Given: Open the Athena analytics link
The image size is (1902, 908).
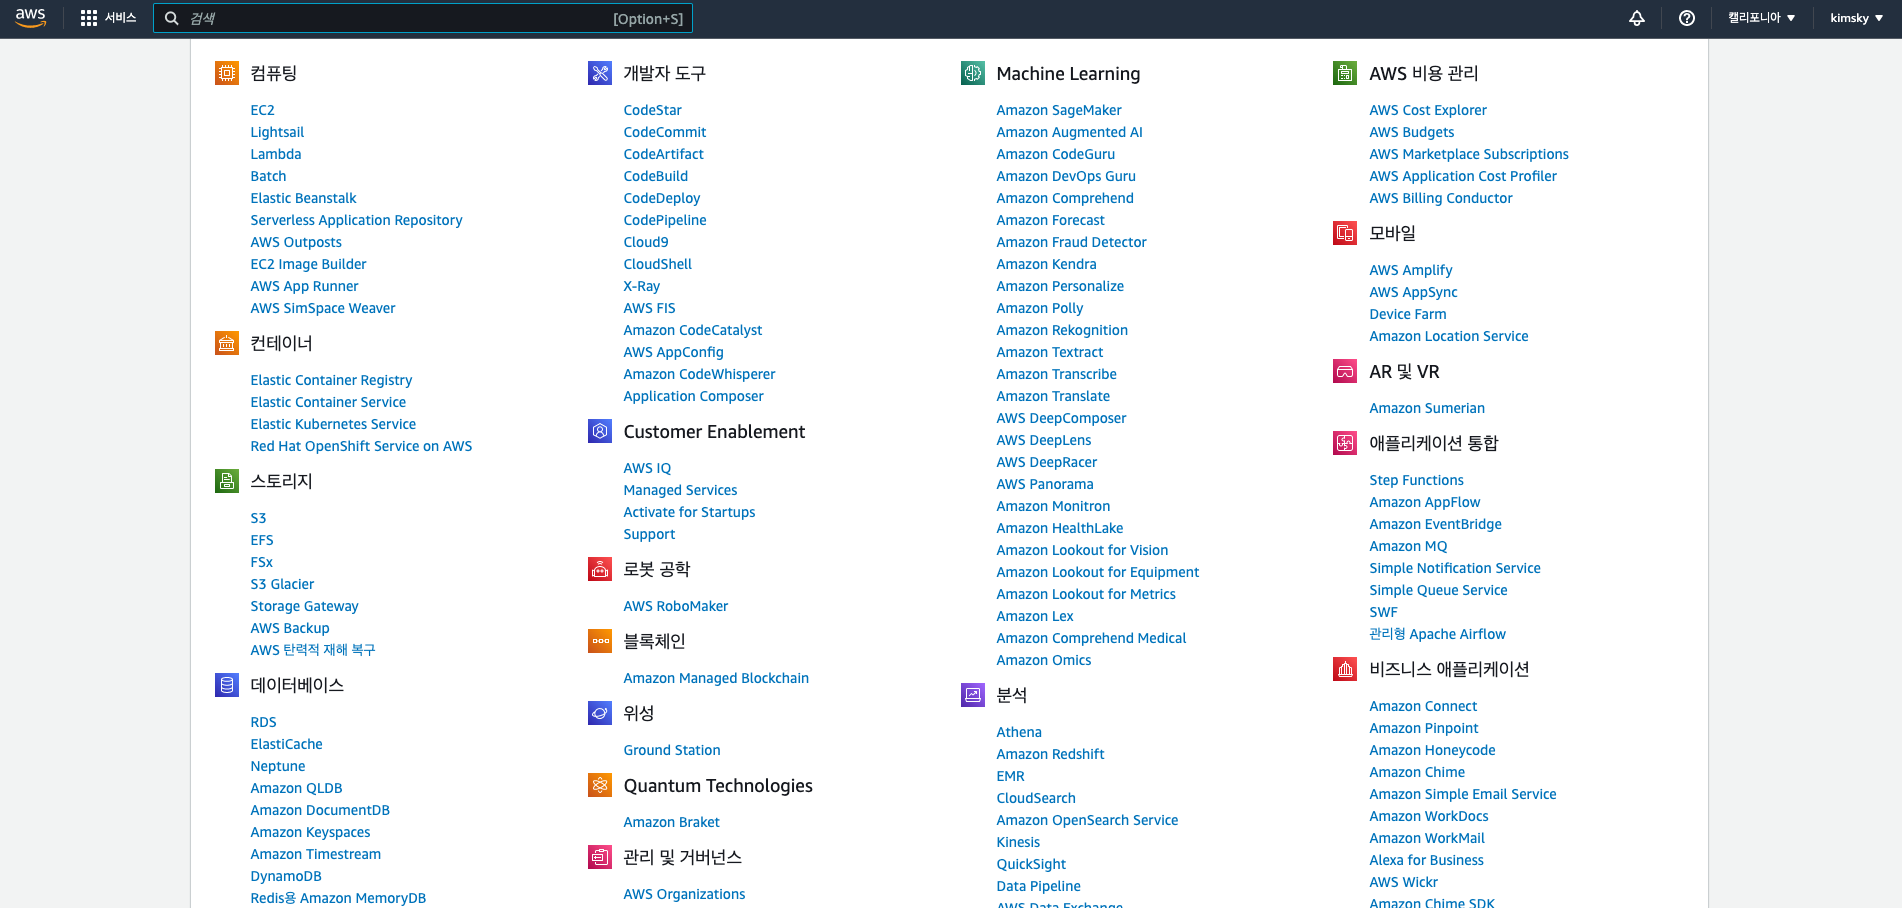Looking at the screenshot, I should [1019, 732].
